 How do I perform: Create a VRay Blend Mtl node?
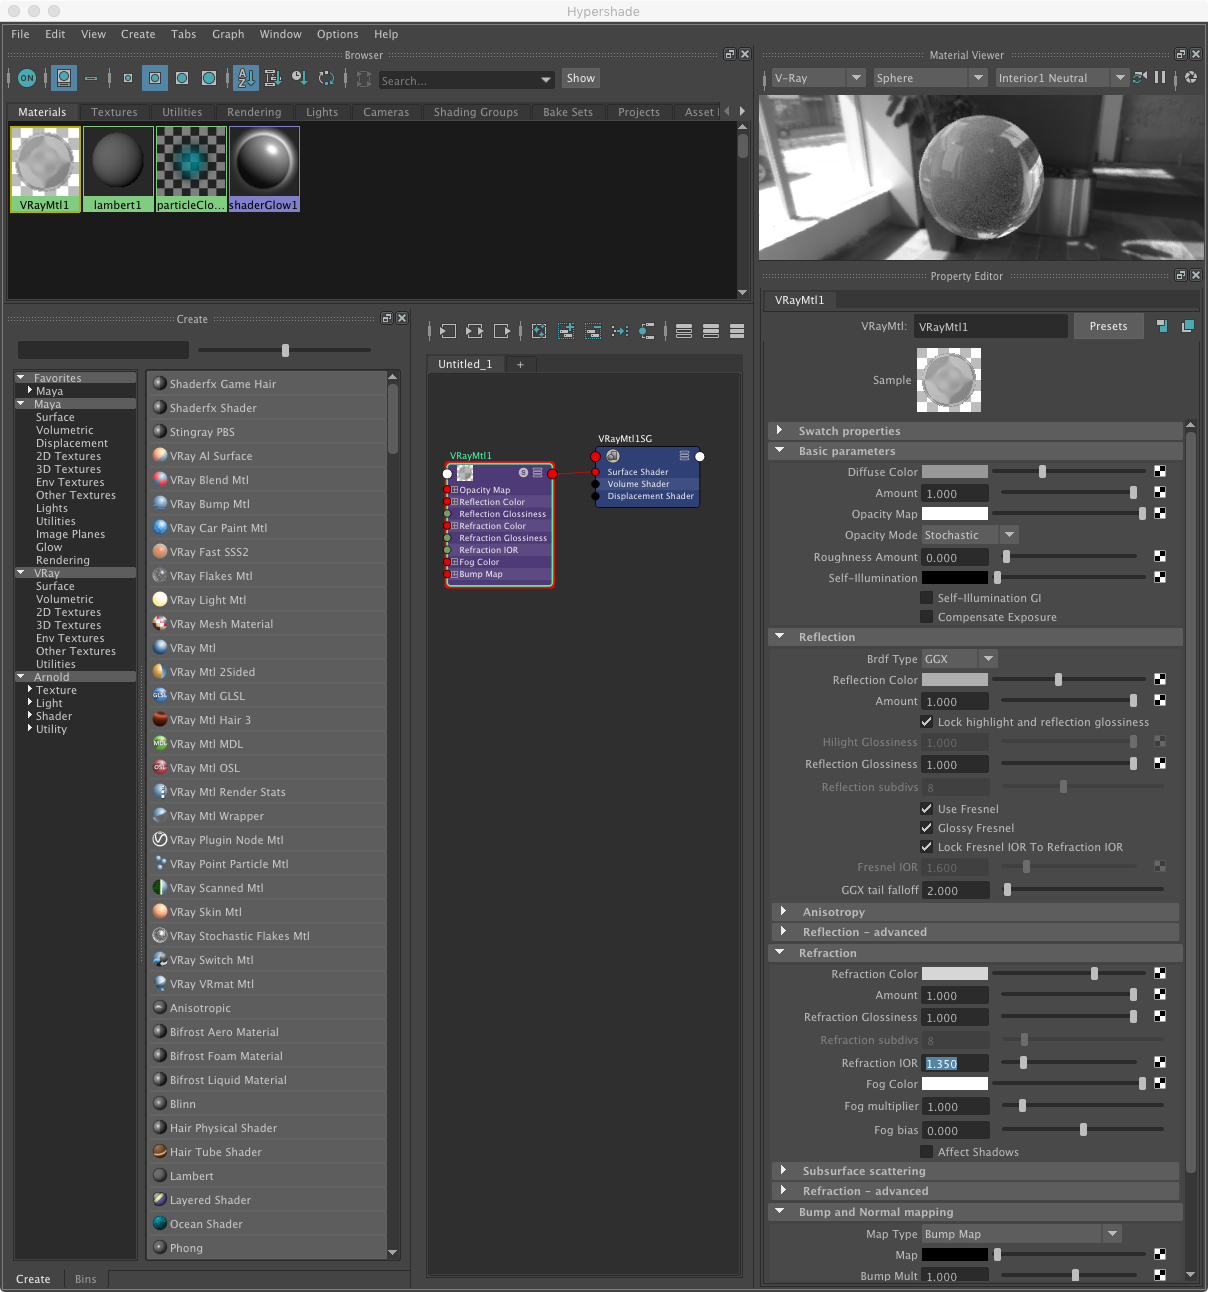click(x=267, y=480)
